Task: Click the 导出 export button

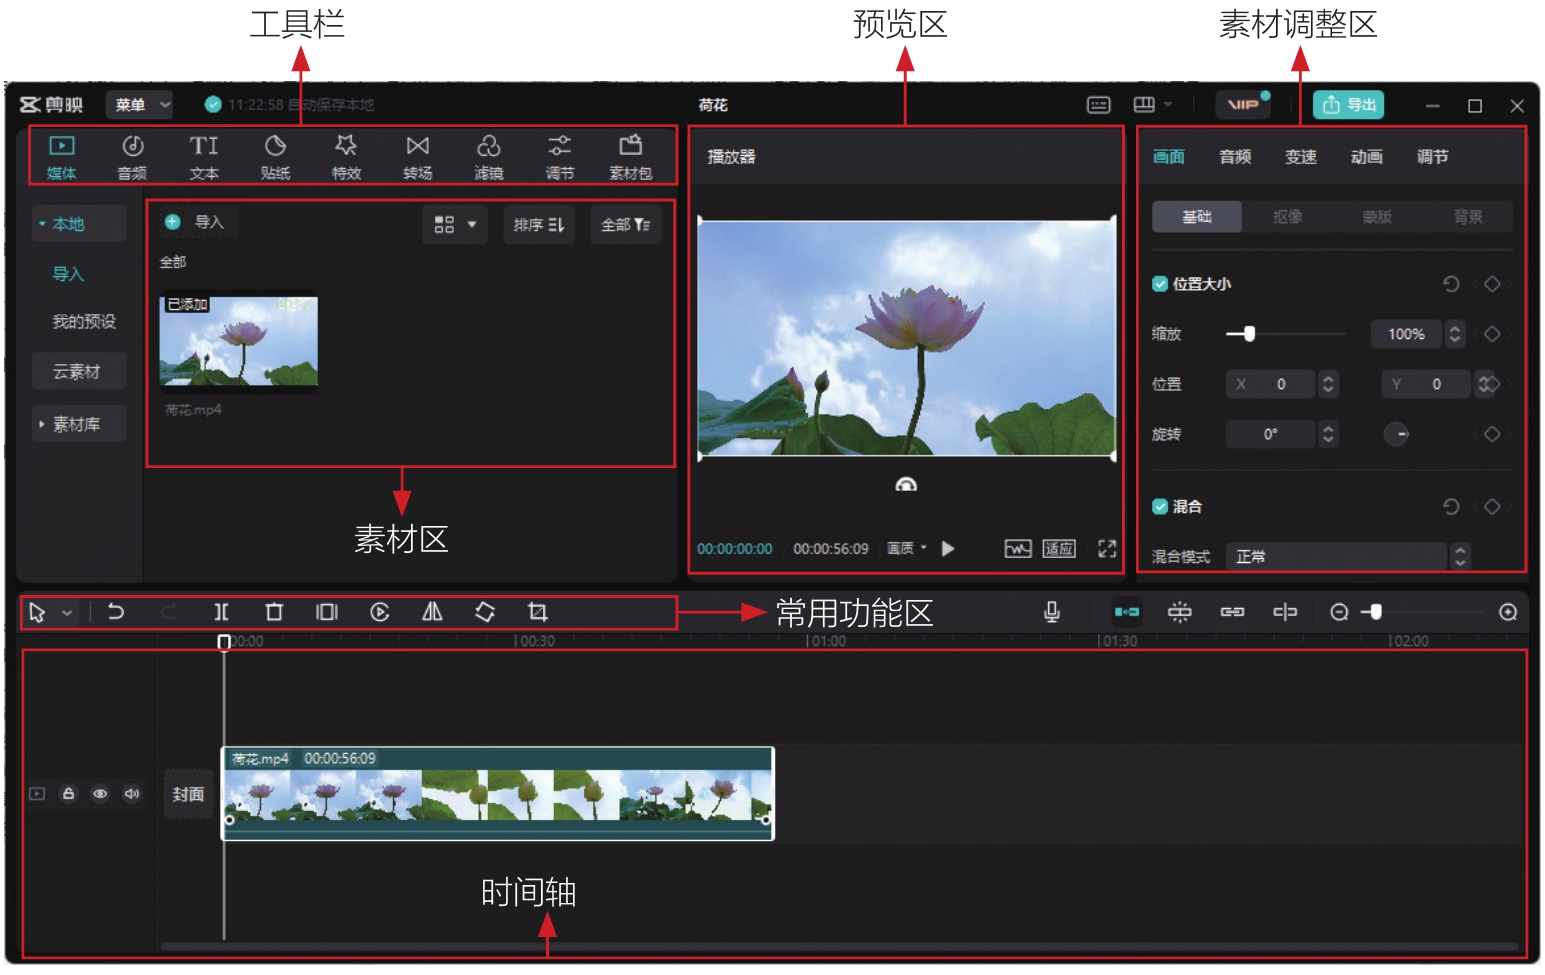Action: [1348, 105]
